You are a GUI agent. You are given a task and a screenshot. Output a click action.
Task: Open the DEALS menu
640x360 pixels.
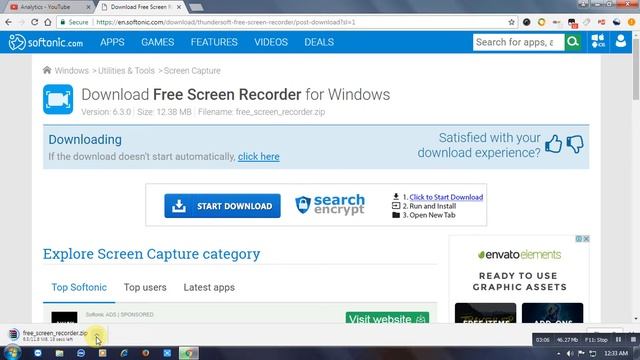(319, 42)
